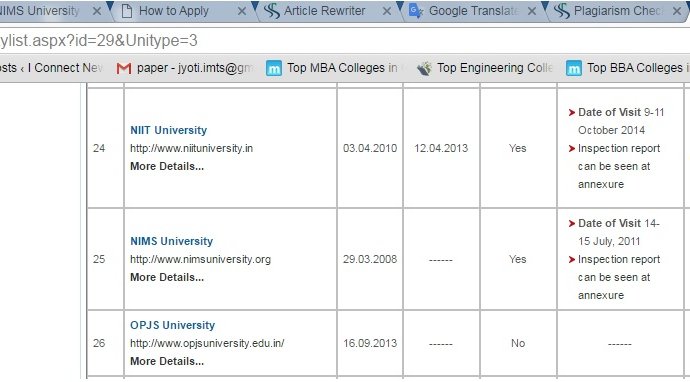Viewport: 690px width, 382px height.
Task: Click Date of Visit 9-11 October 2014
Action: click(621, 121)
